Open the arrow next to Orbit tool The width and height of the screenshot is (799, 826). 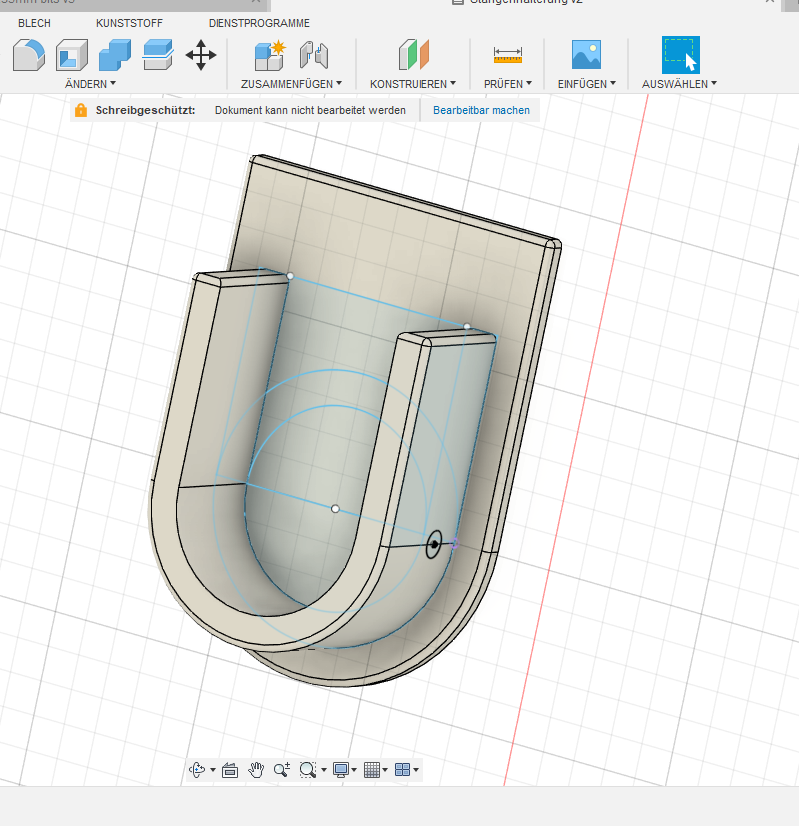click(x=213, y=770)
